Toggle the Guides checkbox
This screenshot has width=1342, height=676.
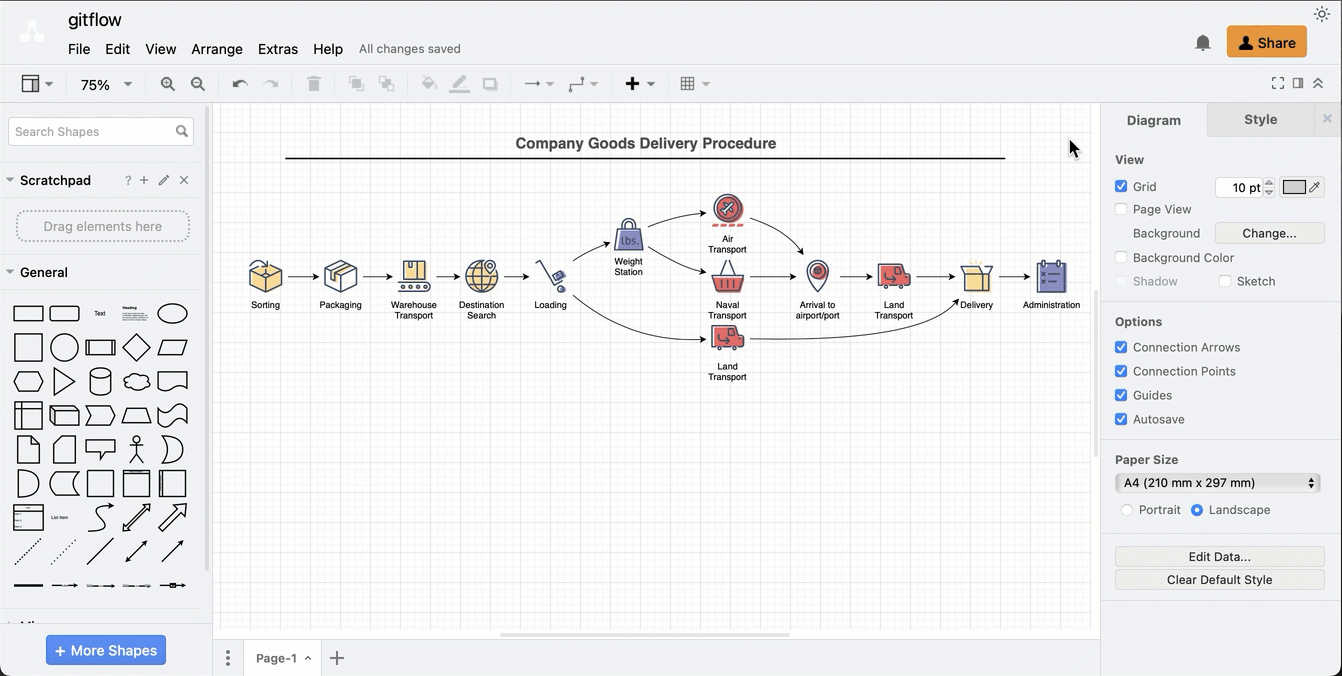pos(1121,395)
